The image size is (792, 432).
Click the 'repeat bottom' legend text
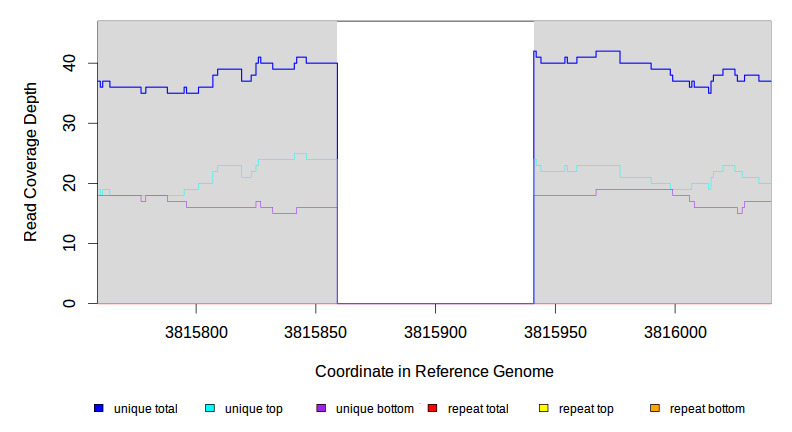pyautogui.click(x=707, y=409)
